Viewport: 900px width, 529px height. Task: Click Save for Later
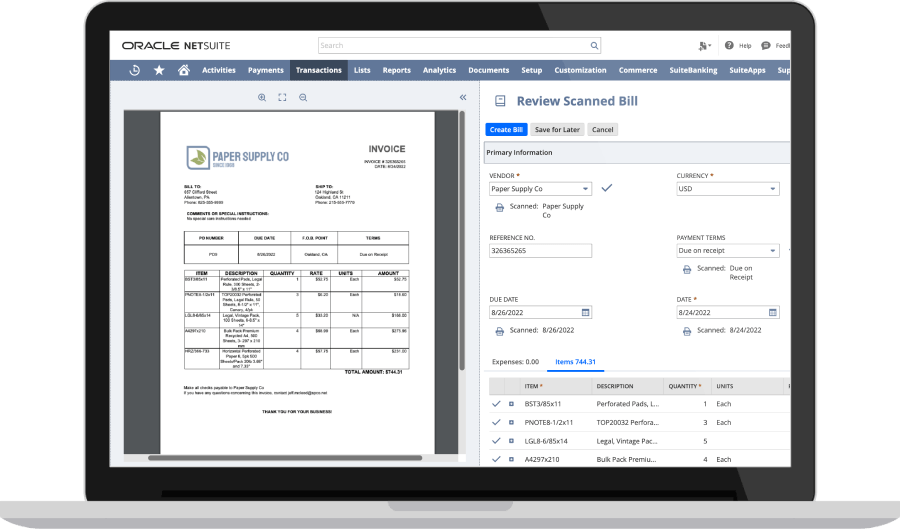coord(557,130)
